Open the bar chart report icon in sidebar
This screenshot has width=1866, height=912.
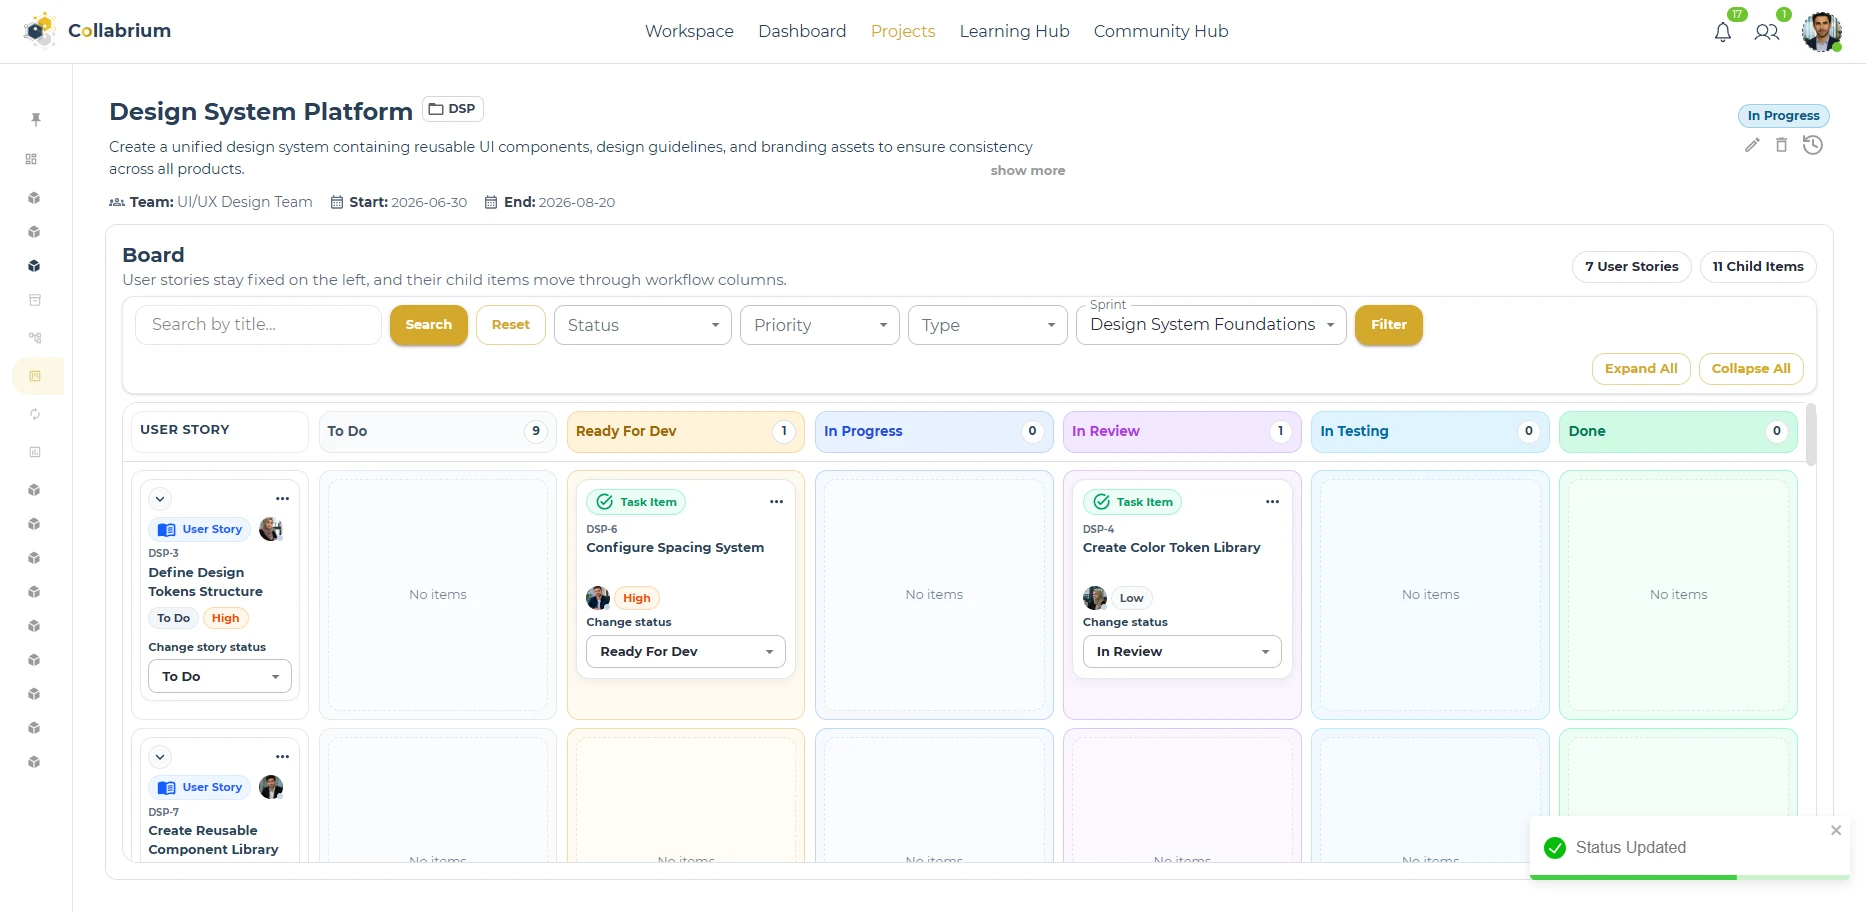(35, 452)
